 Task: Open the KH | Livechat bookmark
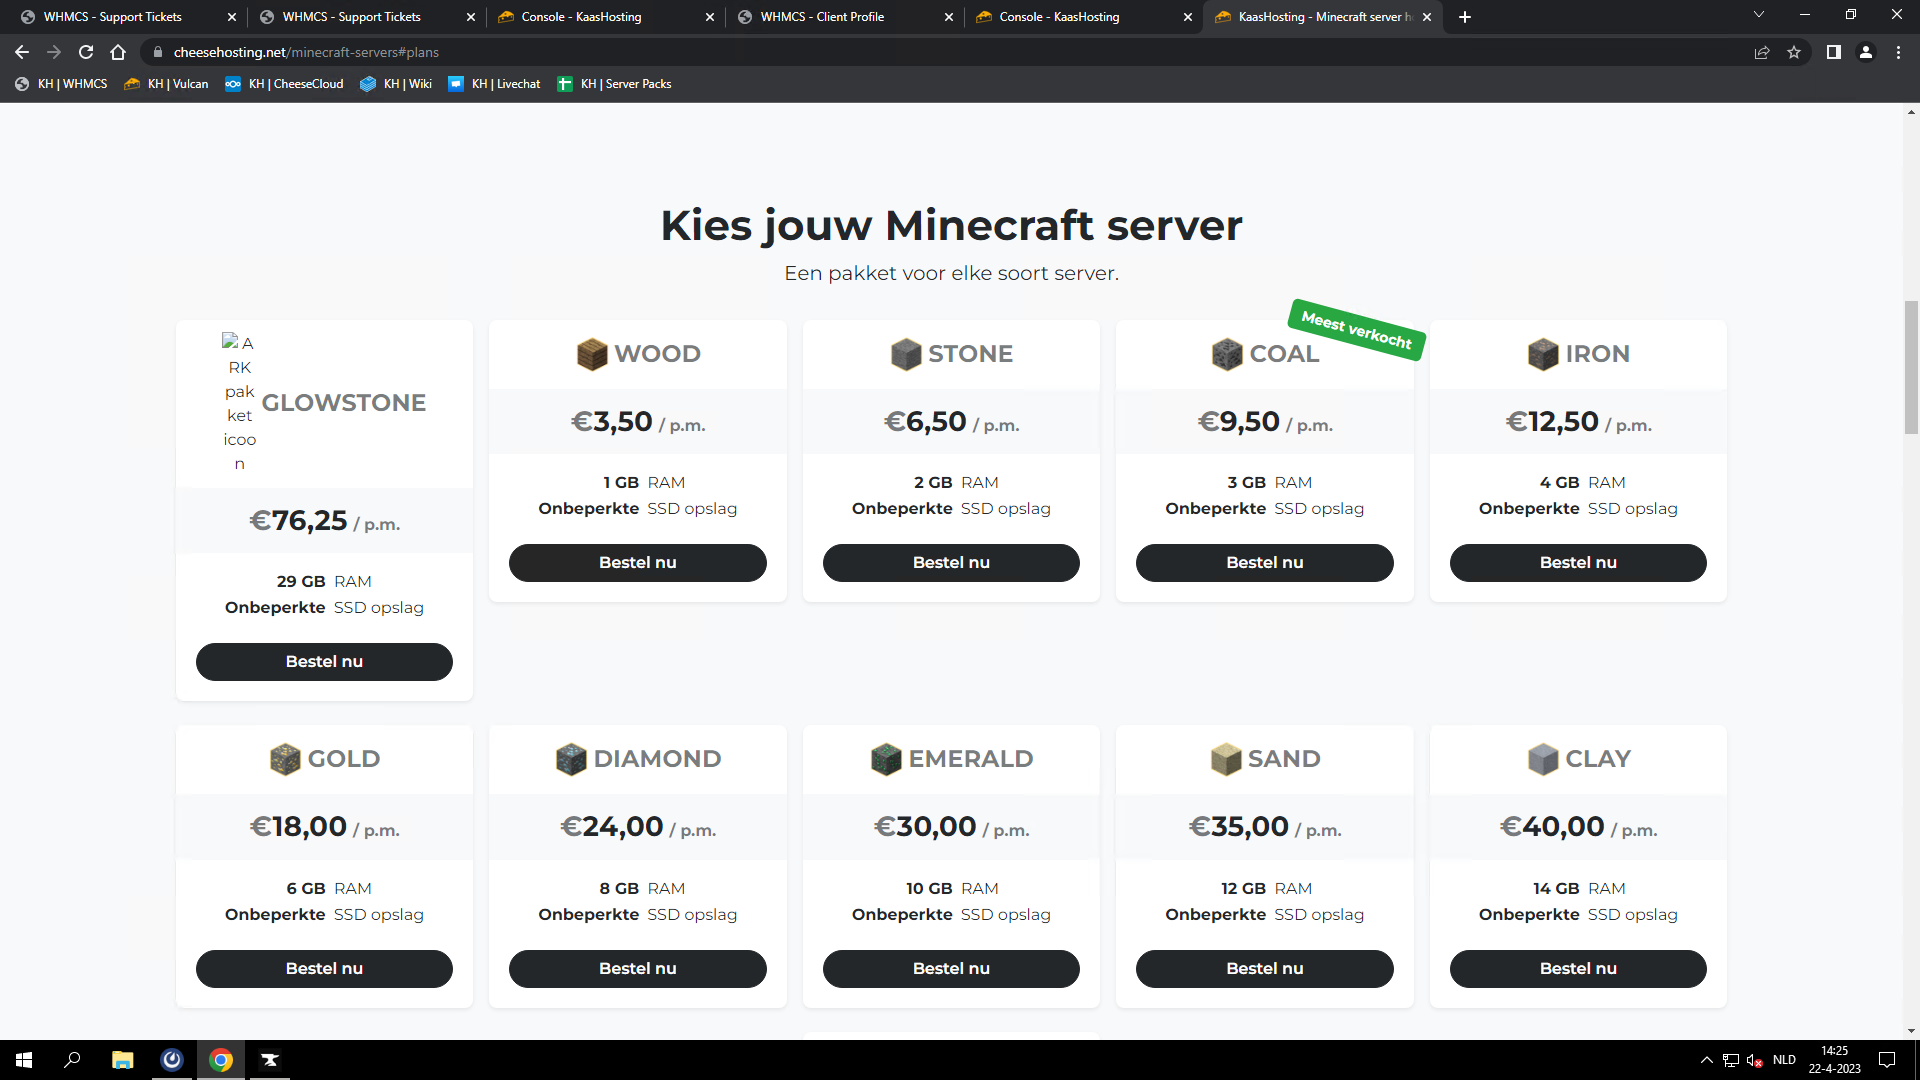494,84
